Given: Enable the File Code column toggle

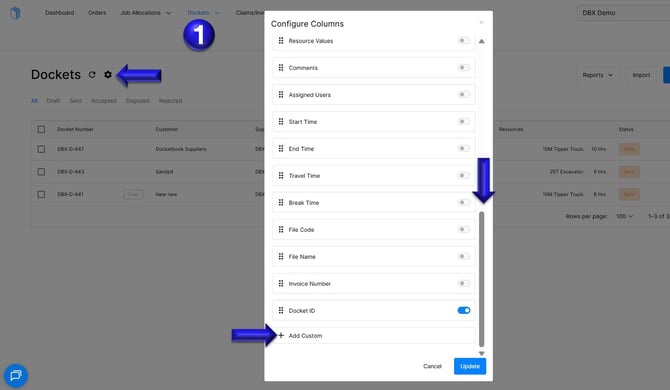Looking at the screenshot, I should 464,229.
